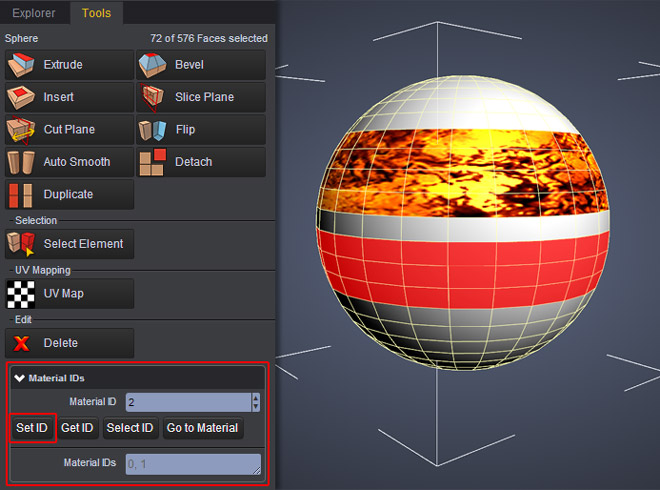Click the Sphere object name label
660x490 pixels.
(21, 38)
